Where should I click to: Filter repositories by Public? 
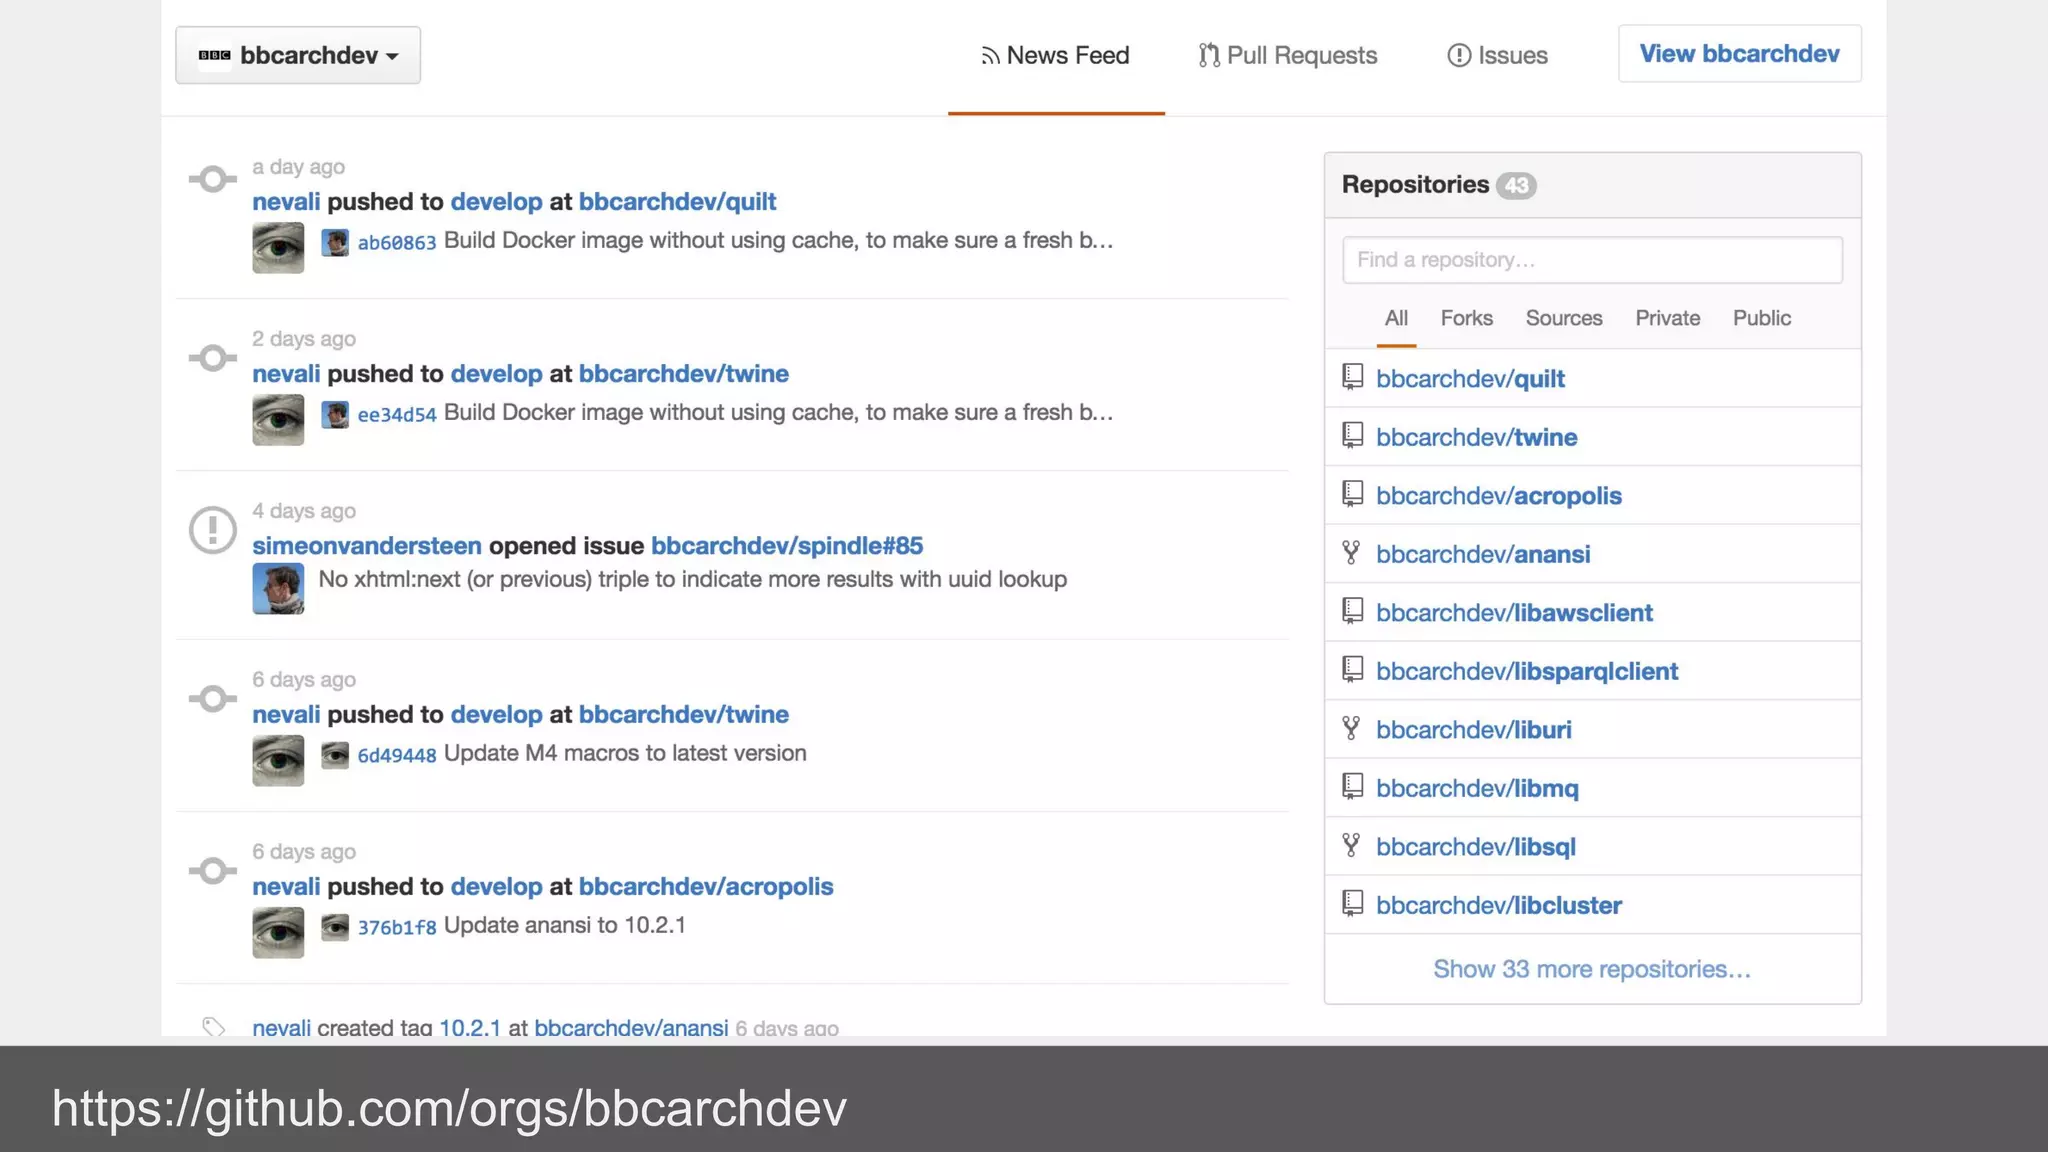(1761, 318)
